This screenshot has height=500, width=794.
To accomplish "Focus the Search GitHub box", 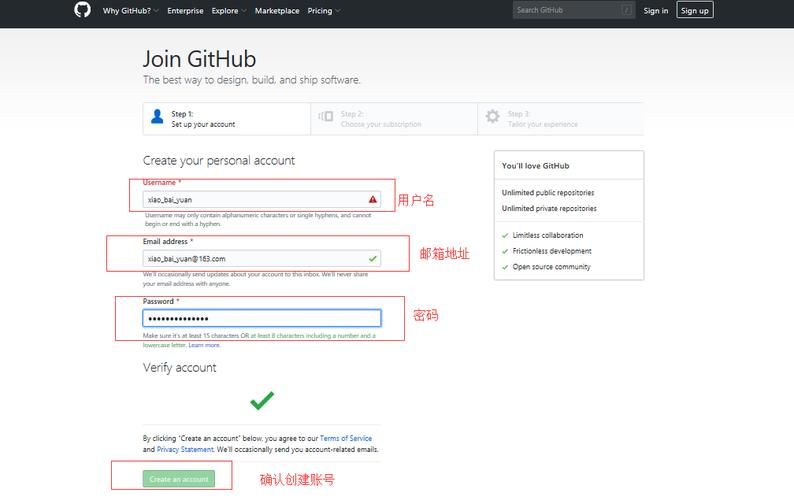I will tap(574, 10).
